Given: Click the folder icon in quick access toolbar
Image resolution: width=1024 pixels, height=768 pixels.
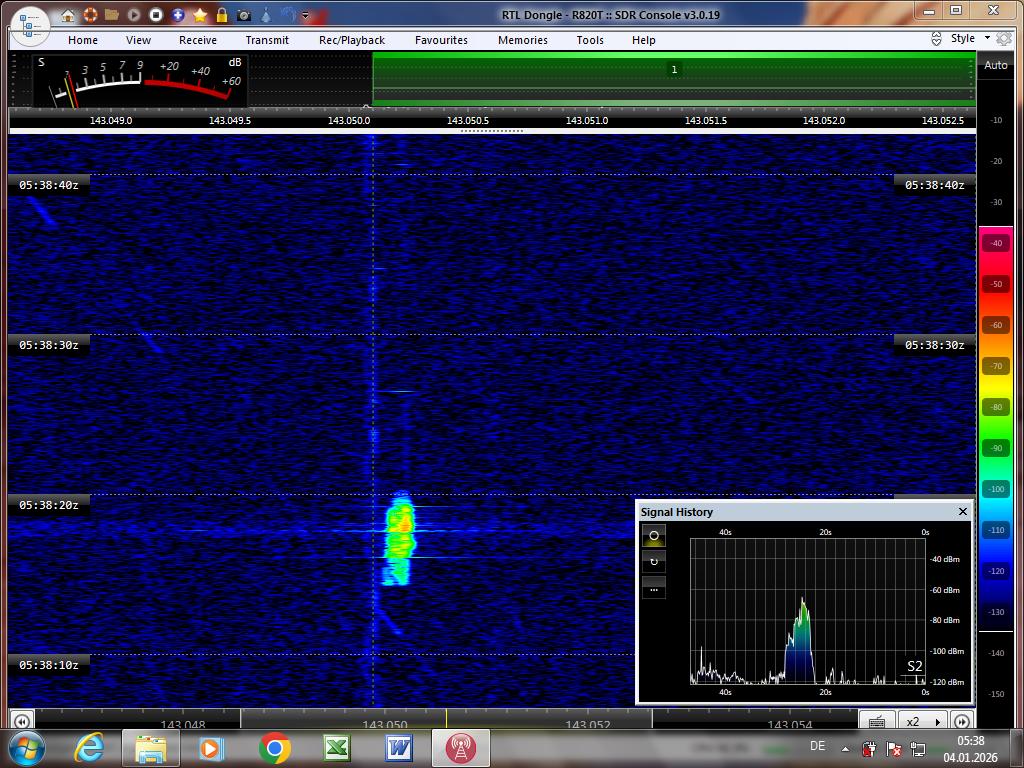Looking at the screenshot, I should click(112, 15).
